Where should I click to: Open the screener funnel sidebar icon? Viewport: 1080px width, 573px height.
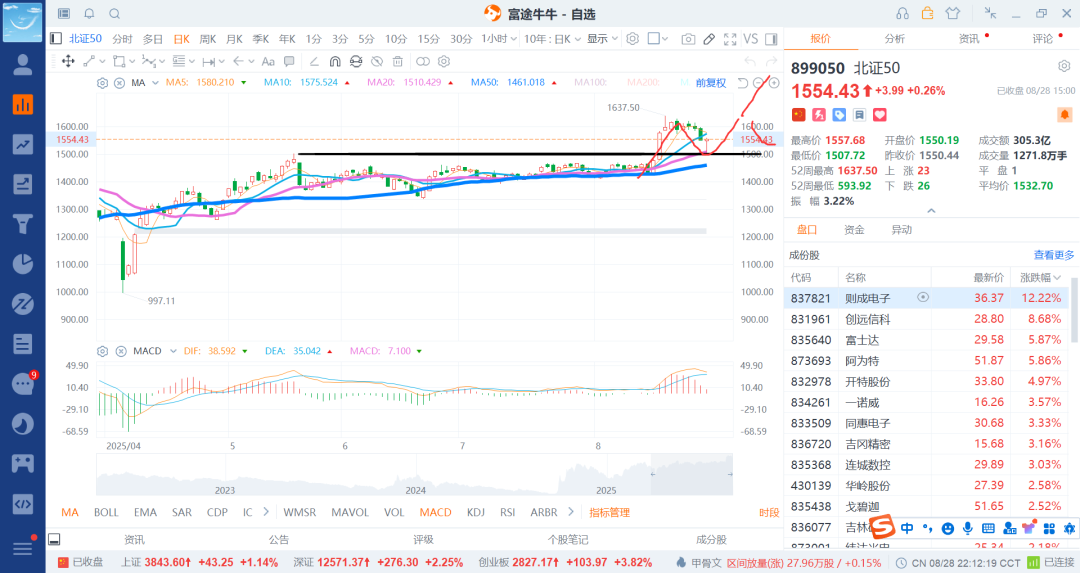[23, 224]
